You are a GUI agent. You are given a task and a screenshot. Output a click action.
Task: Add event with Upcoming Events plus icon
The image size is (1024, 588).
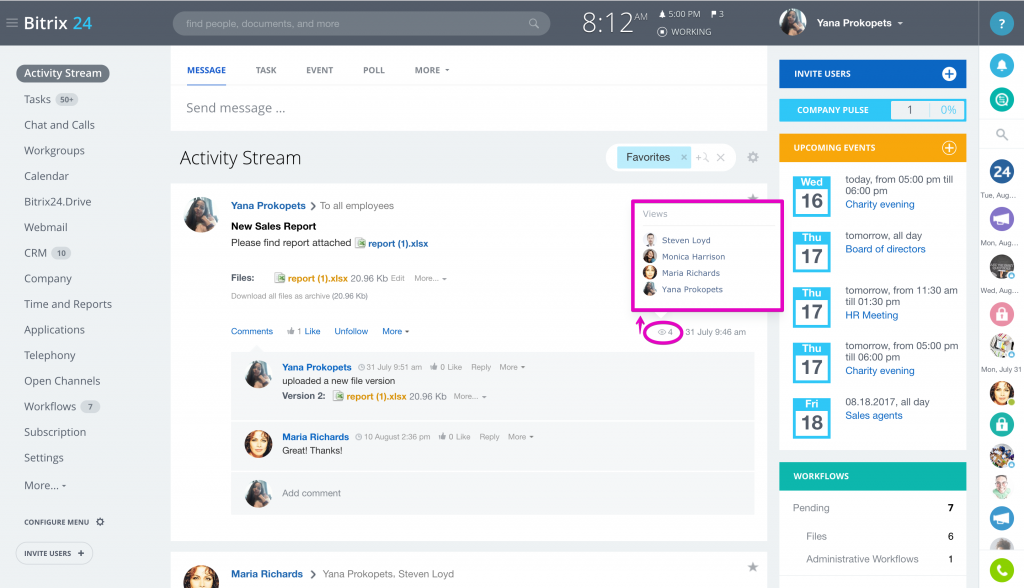tap(948, 148)
